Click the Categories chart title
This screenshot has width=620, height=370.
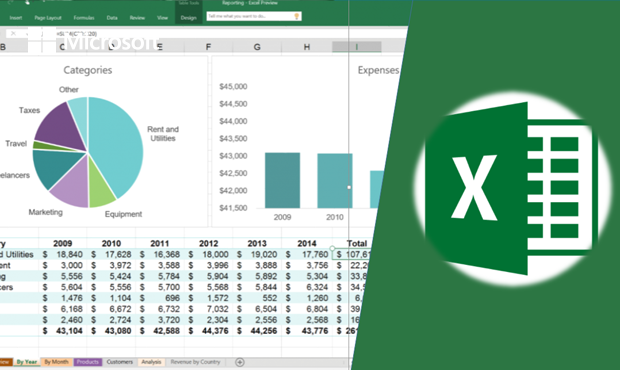pyautogui.click(x=88, y=70)
